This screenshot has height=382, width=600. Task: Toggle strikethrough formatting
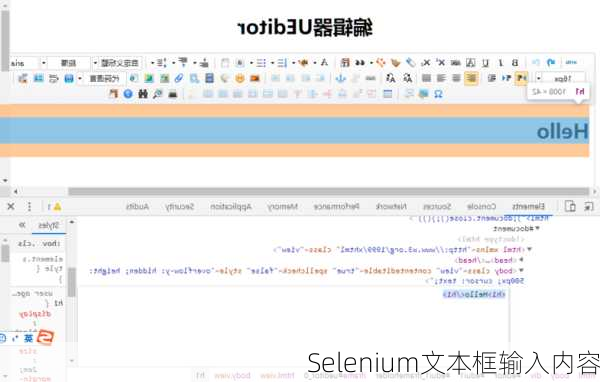tap(455, 62)
